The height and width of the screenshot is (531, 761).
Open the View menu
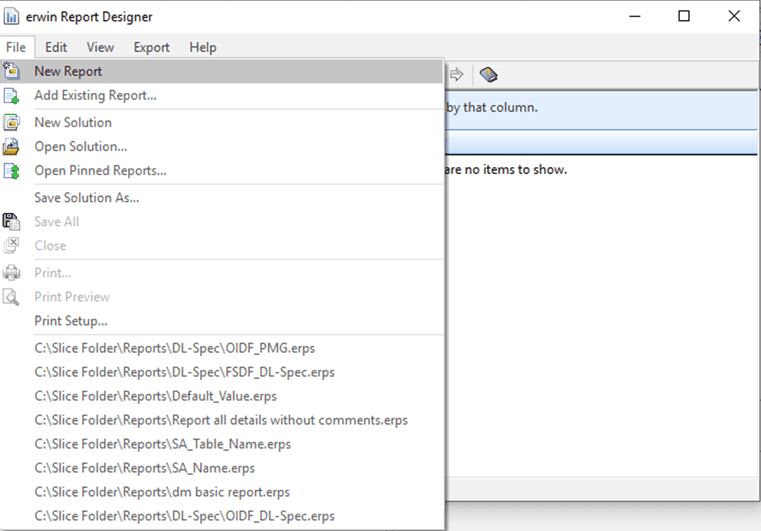[x=100, y=47]
